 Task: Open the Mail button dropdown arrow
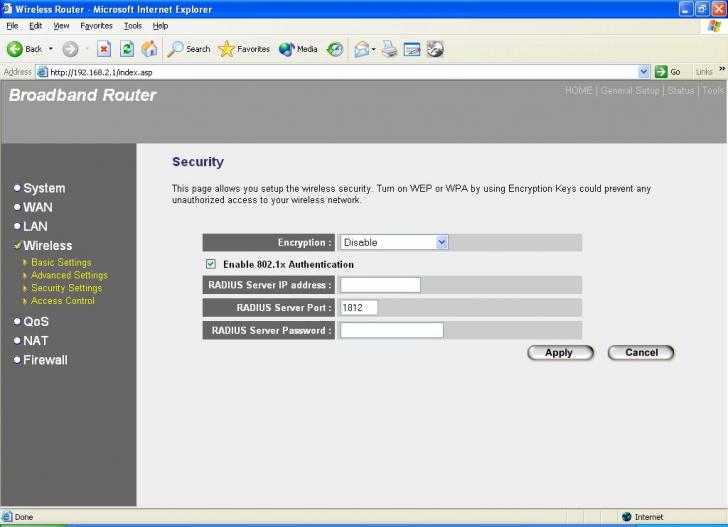[x=372, y=49]
